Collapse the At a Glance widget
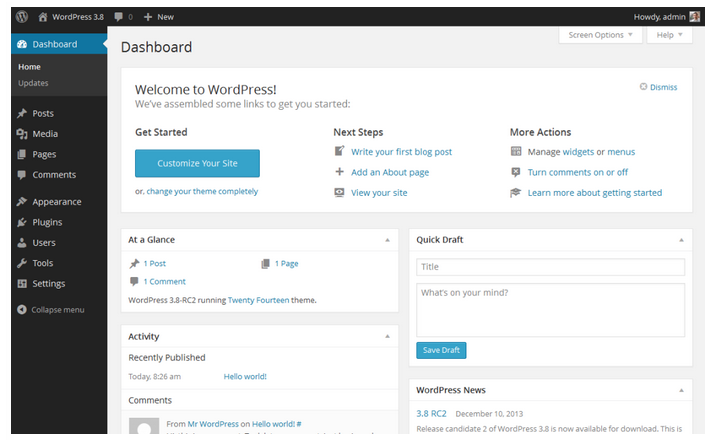 pyautogui.click(x=387, y=240)
